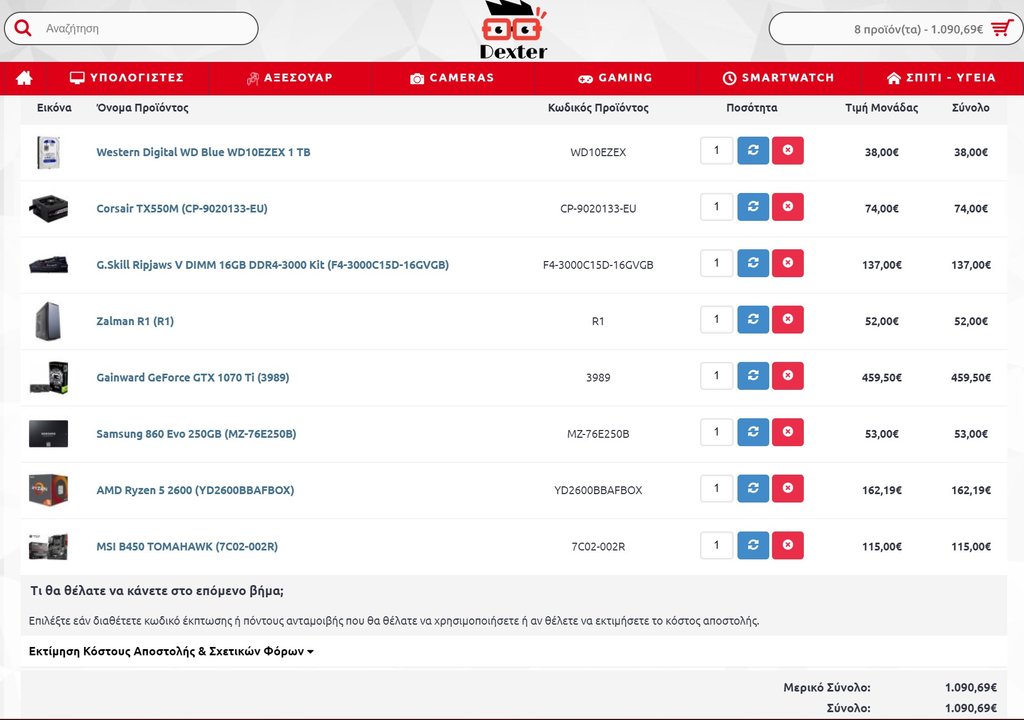Click the search magnifier icon
Screen dimensions: 1024x720
(23, 28)
